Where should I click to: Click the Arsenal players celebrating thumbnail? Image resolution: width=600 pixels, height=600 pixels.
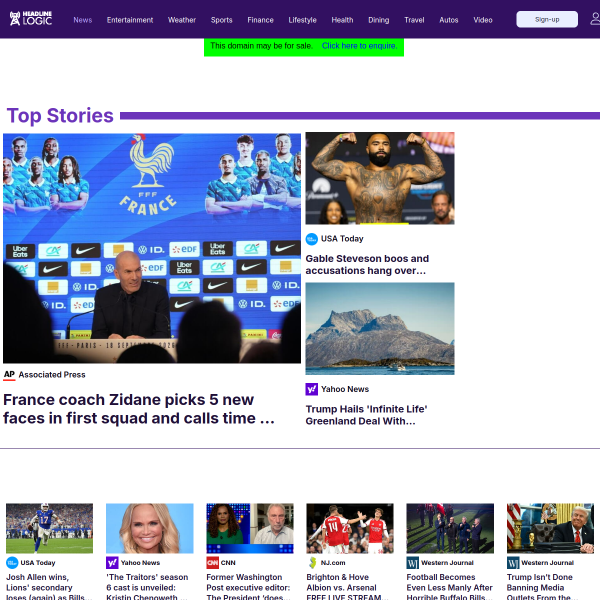click(350, 528)
